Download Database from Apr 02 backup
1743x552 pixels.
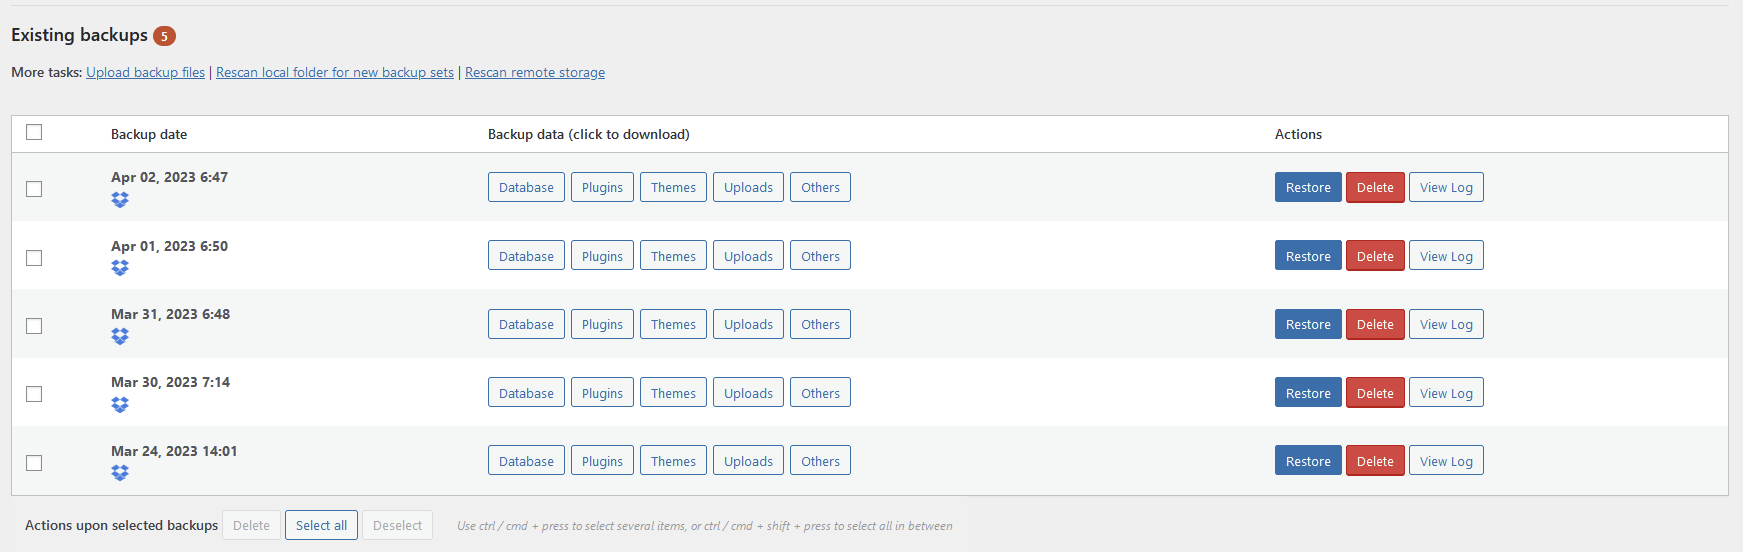pyautogui.click(x=526, y=187)
